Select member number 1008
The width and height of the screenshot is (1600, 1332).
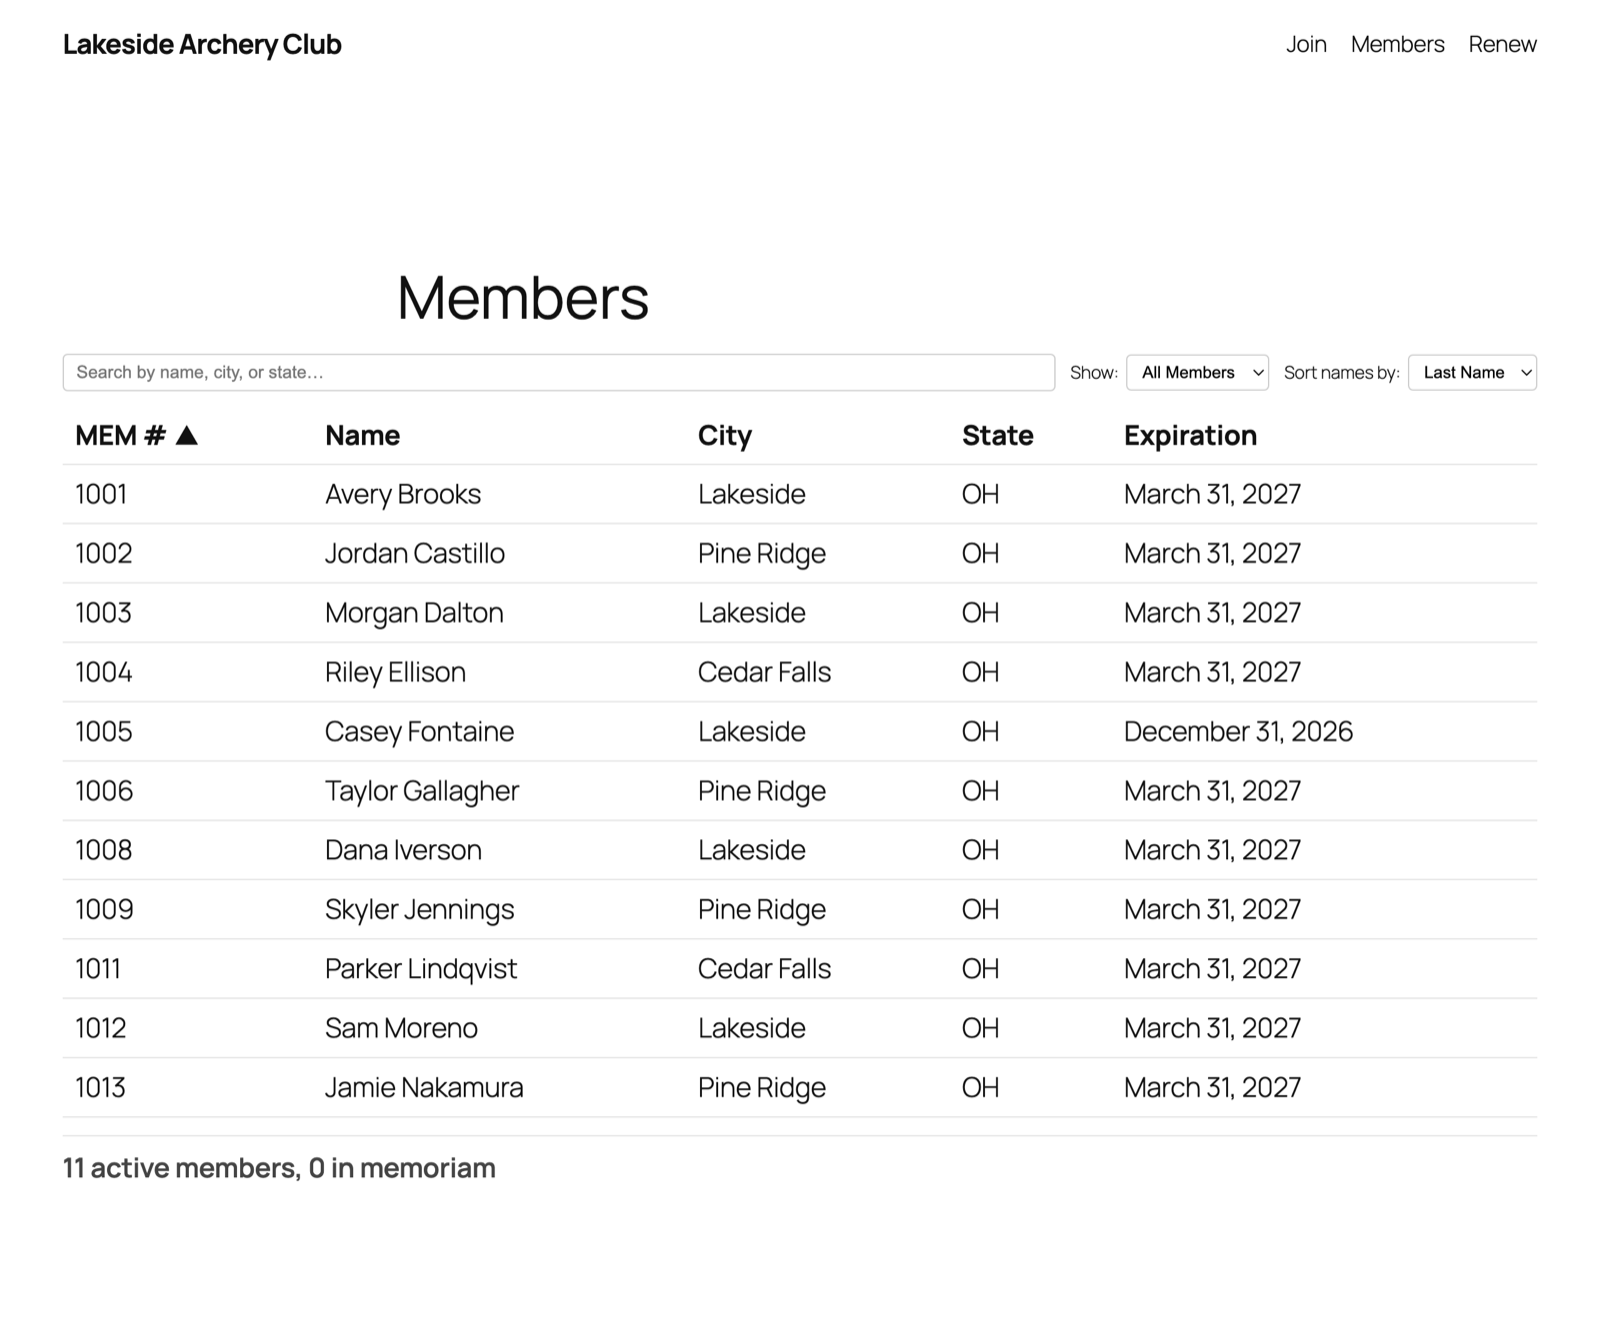pyautogui.click(x=104, y=850)
